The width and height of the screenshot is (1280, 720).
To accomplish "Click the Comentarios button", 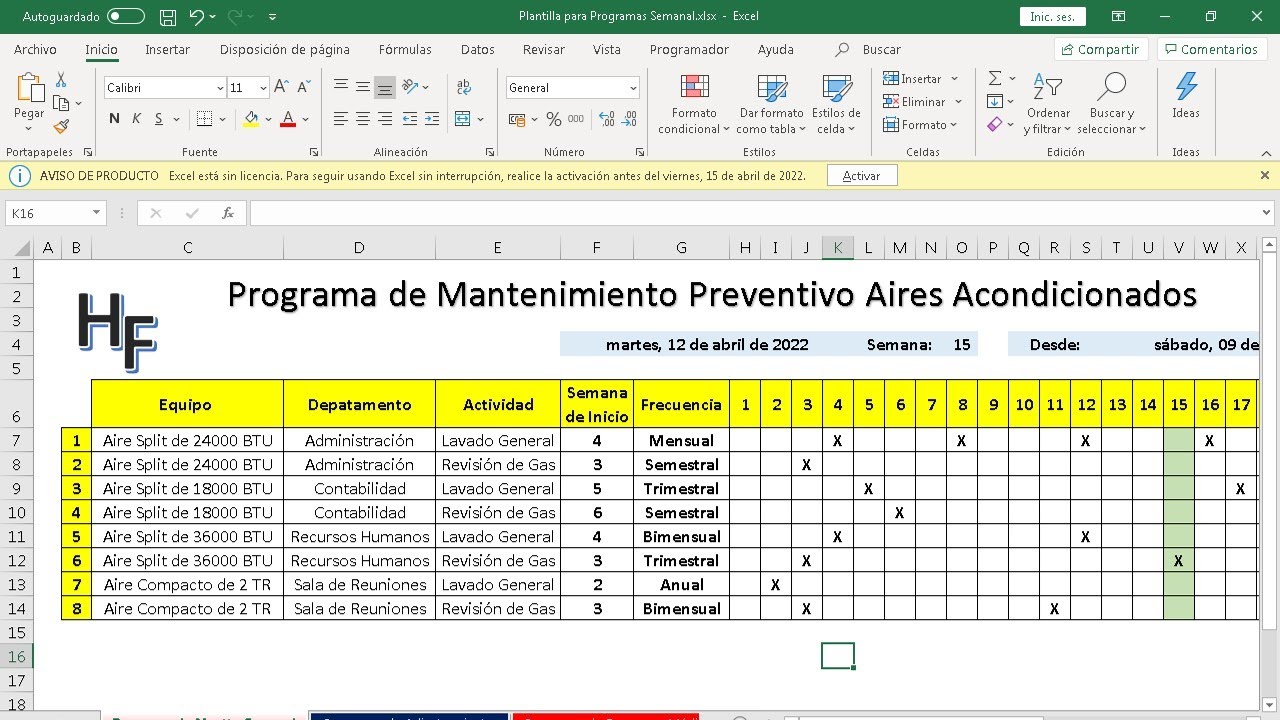I will (x=1211, y=49).
